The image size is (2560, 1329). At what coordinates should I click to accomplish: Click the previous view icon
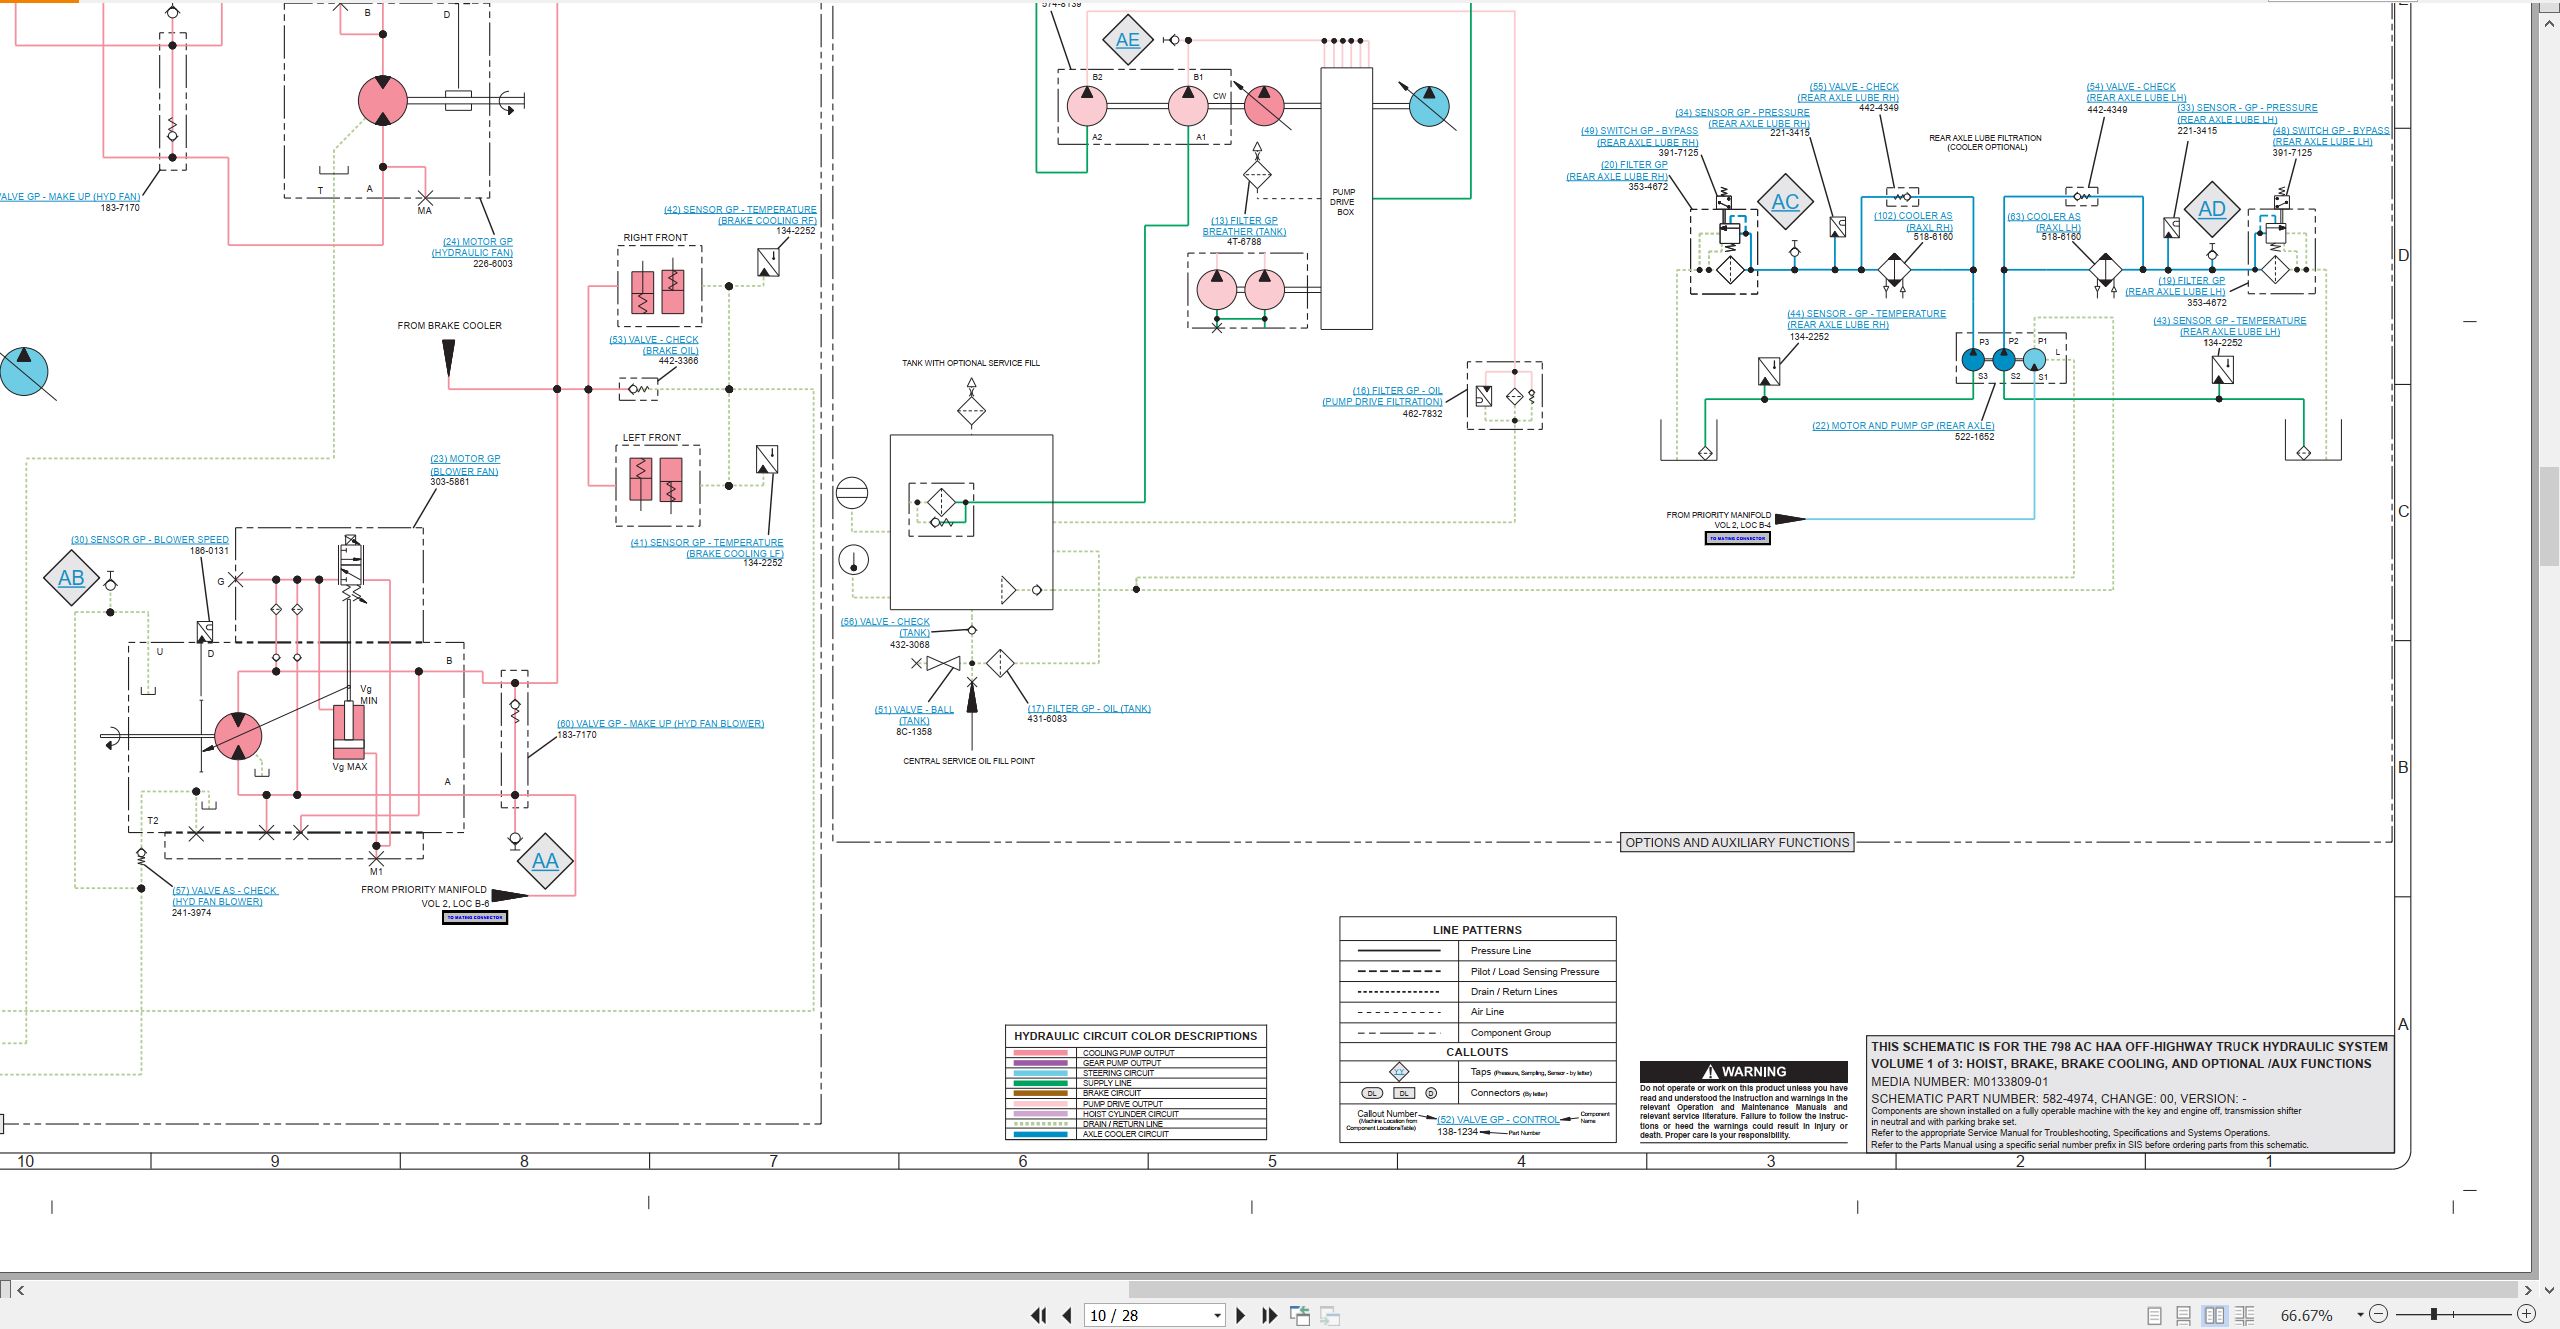click(x=1300, y=1315)
